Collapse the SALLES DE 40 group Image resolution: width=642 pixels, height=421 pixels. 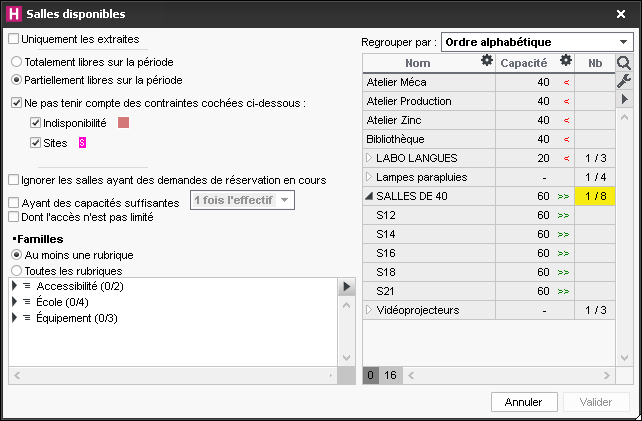click(x=369, y=196)
